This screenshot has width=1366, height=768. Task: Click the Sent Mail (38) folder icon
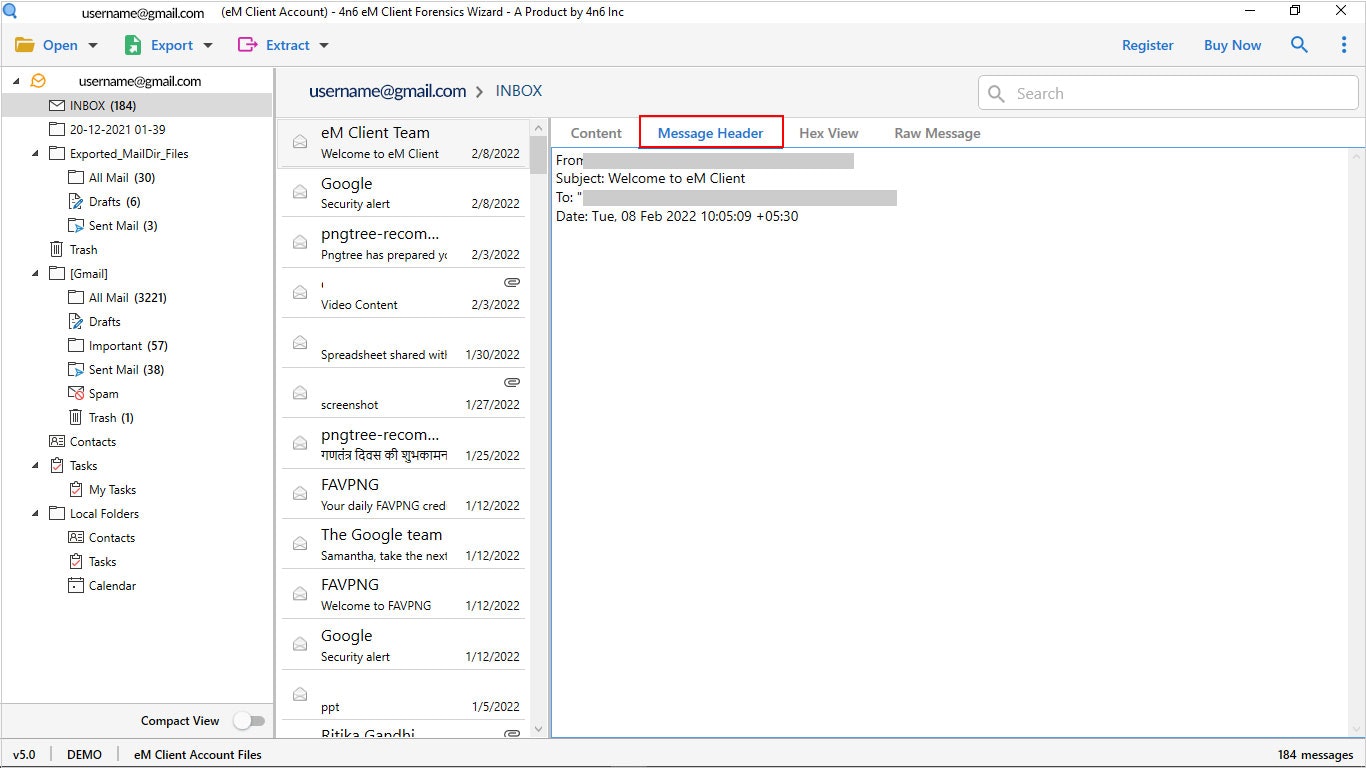(x=76, y=369)
